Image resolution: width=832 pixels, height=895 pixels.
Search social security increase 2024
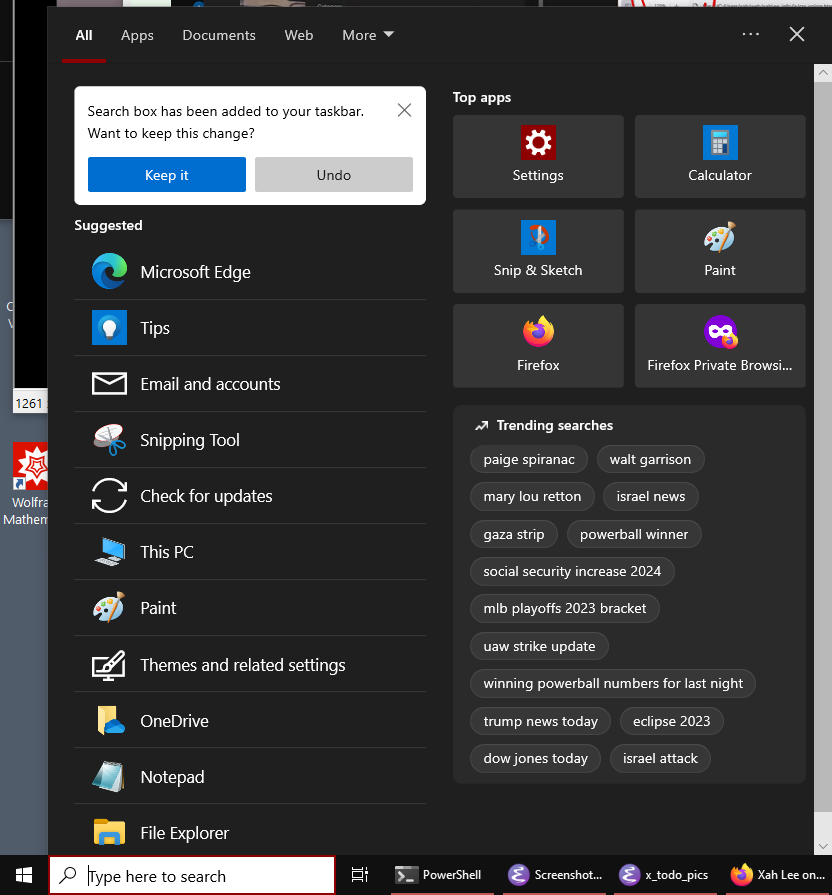coord(572,571)
